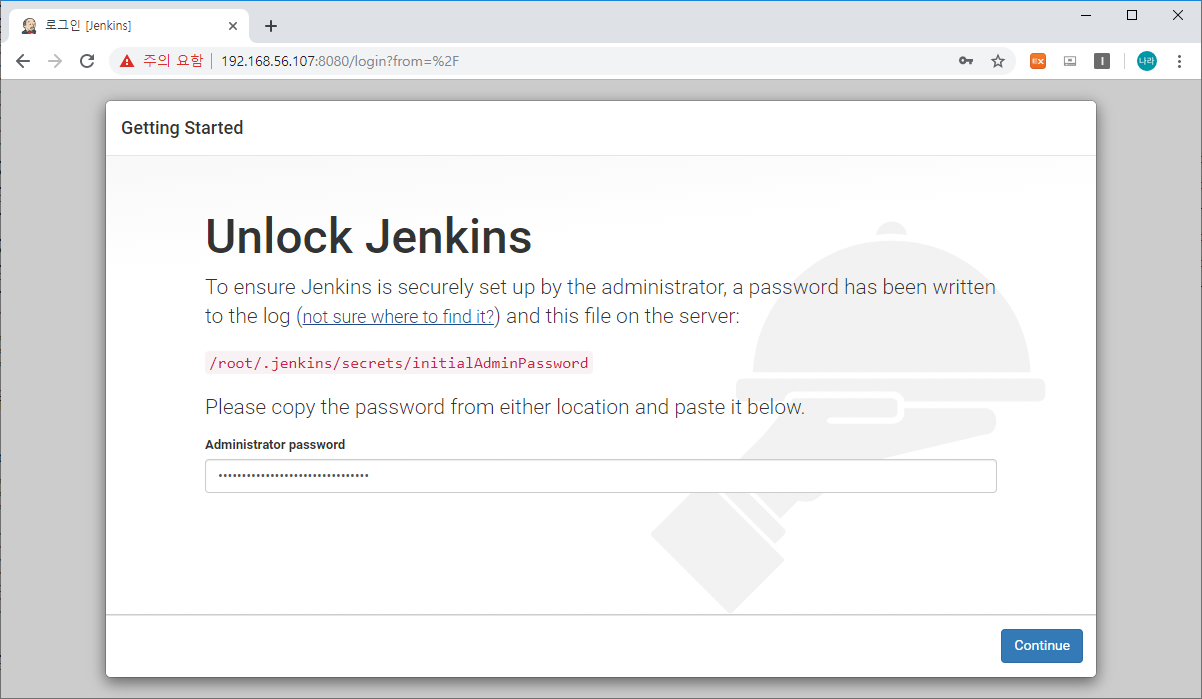Open saved passwords key icon
The height and width of the screenshot is (699, 1202).
point(965,61)
